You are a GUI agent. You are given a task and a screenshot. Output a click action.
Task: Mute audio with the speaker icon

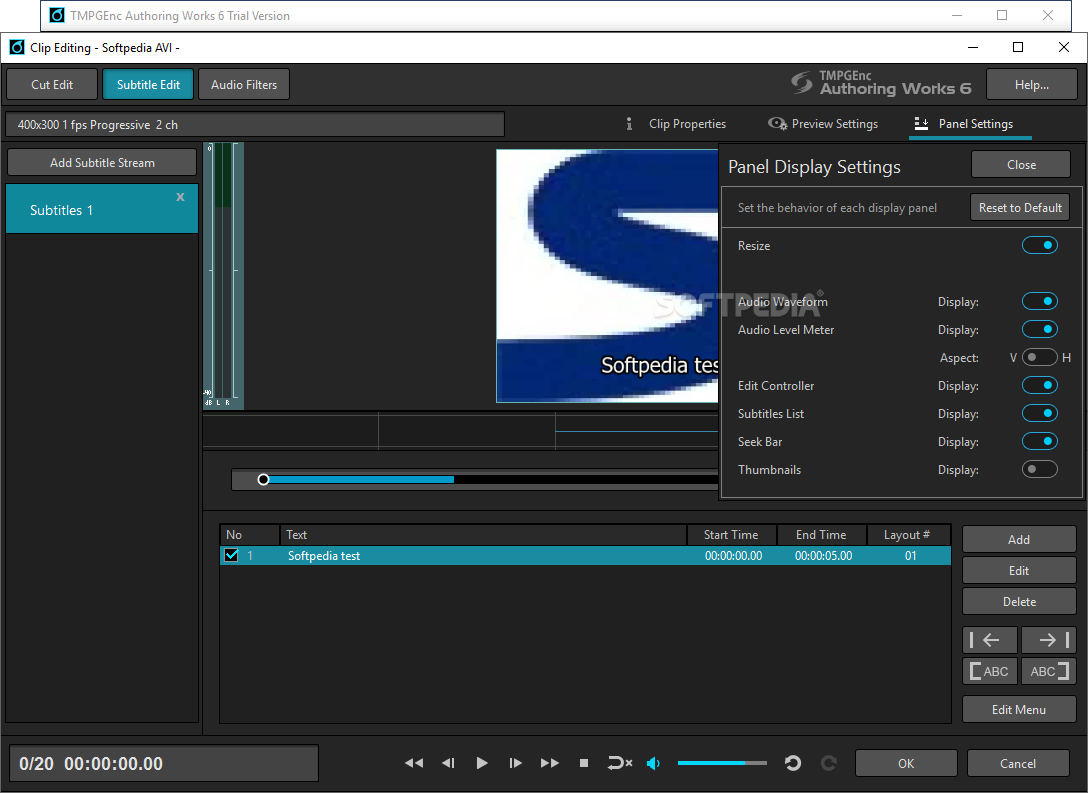point(653,763)
